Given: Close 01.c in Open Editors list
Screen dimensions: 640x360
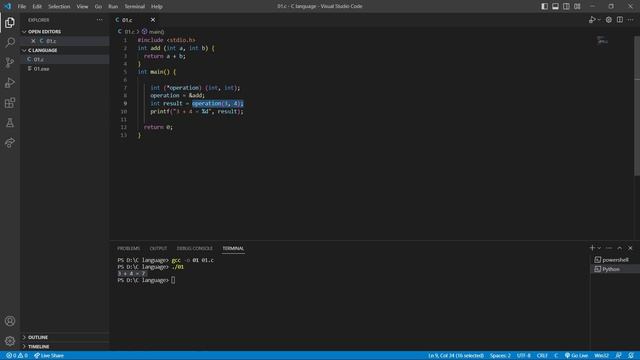Looking at the screenshot, I should point(33,41).
